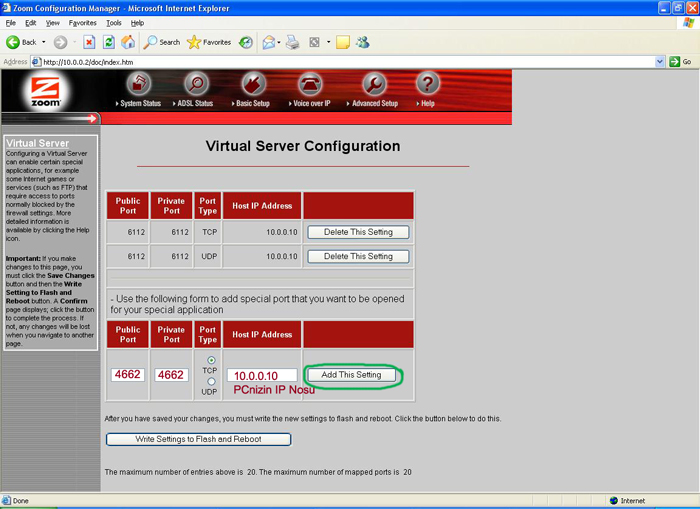Click the IE Forward arrow button
This screenshot has height=509, width=700.
[x=60, y=42]
